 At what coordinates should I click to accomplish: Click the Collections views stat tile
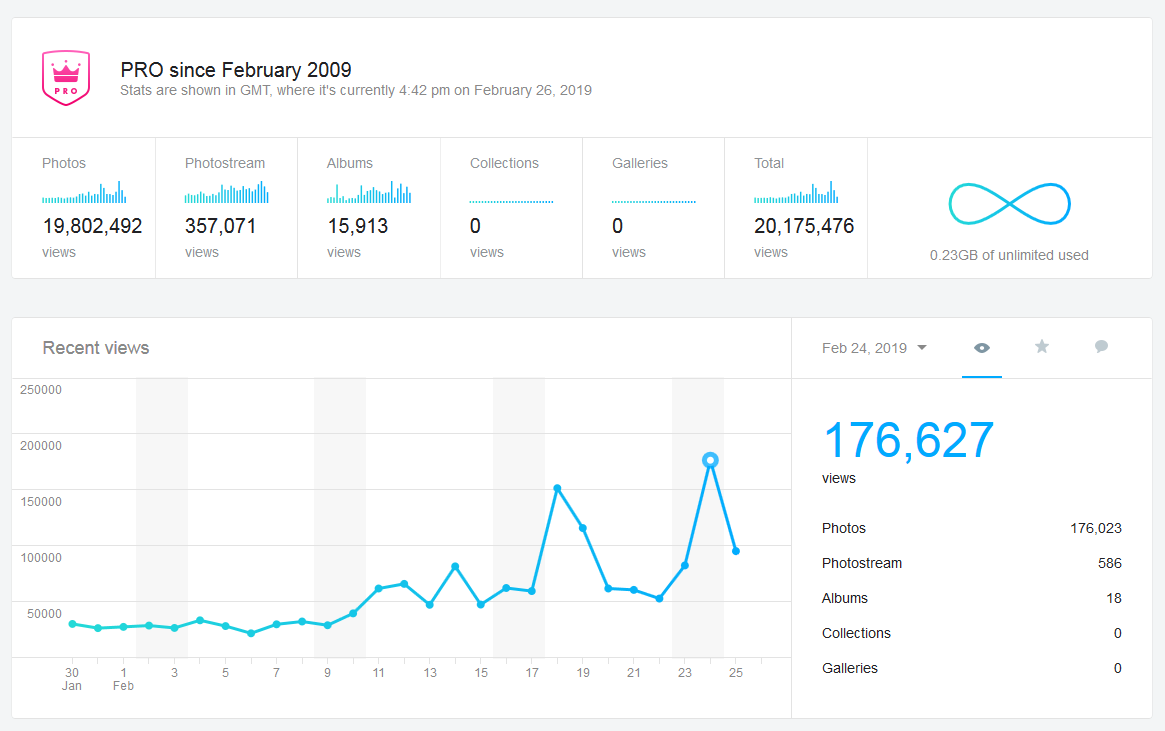click(x=511, y=208)
